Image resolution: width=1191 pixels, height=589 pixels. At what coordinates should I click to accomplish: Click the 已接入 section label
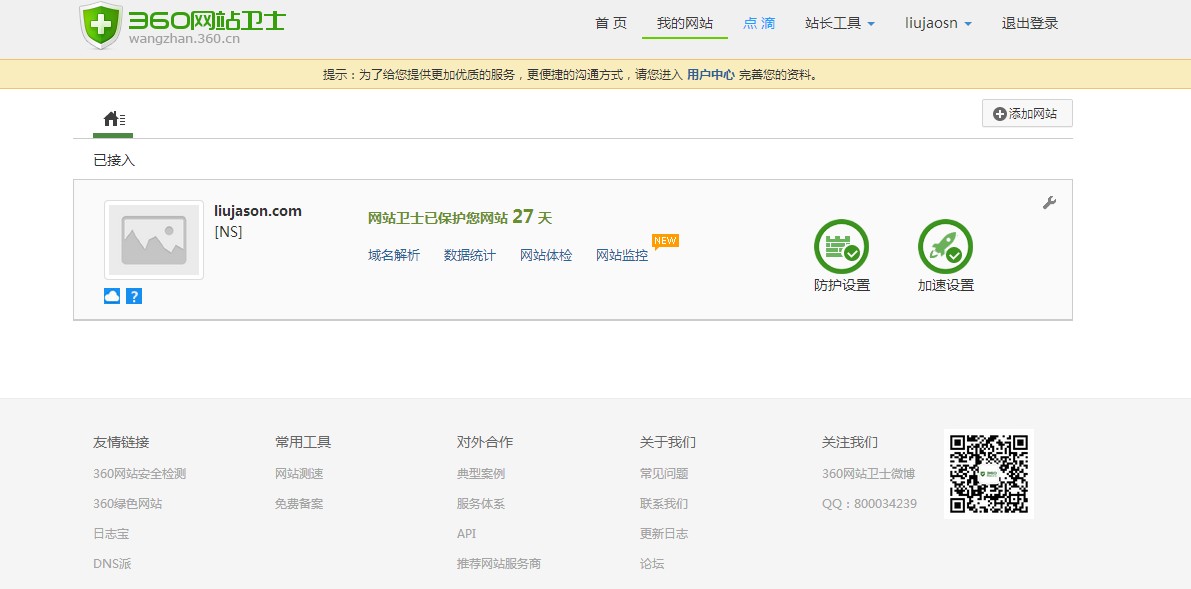coord(114,160)
